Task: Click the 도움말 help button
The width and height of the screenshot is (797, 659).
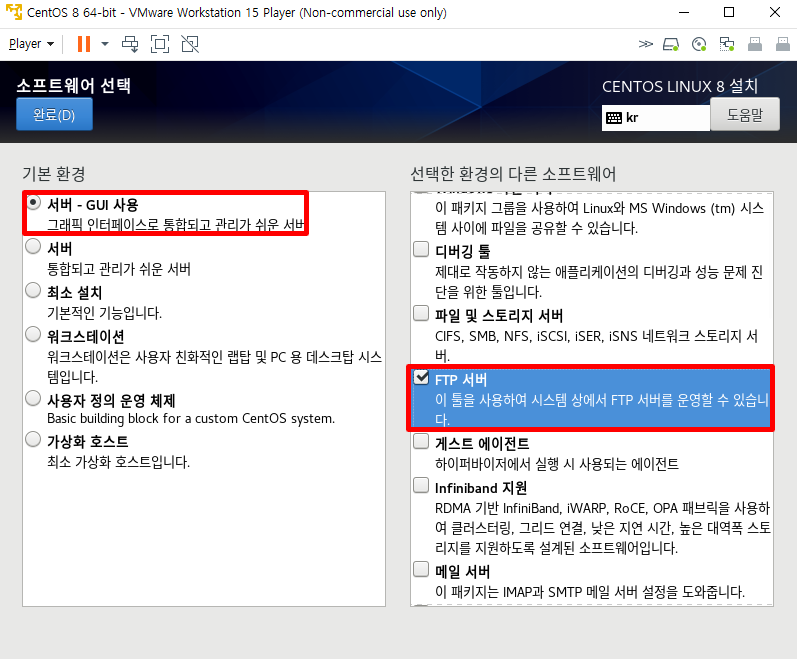Action: [x=745, y=114]
